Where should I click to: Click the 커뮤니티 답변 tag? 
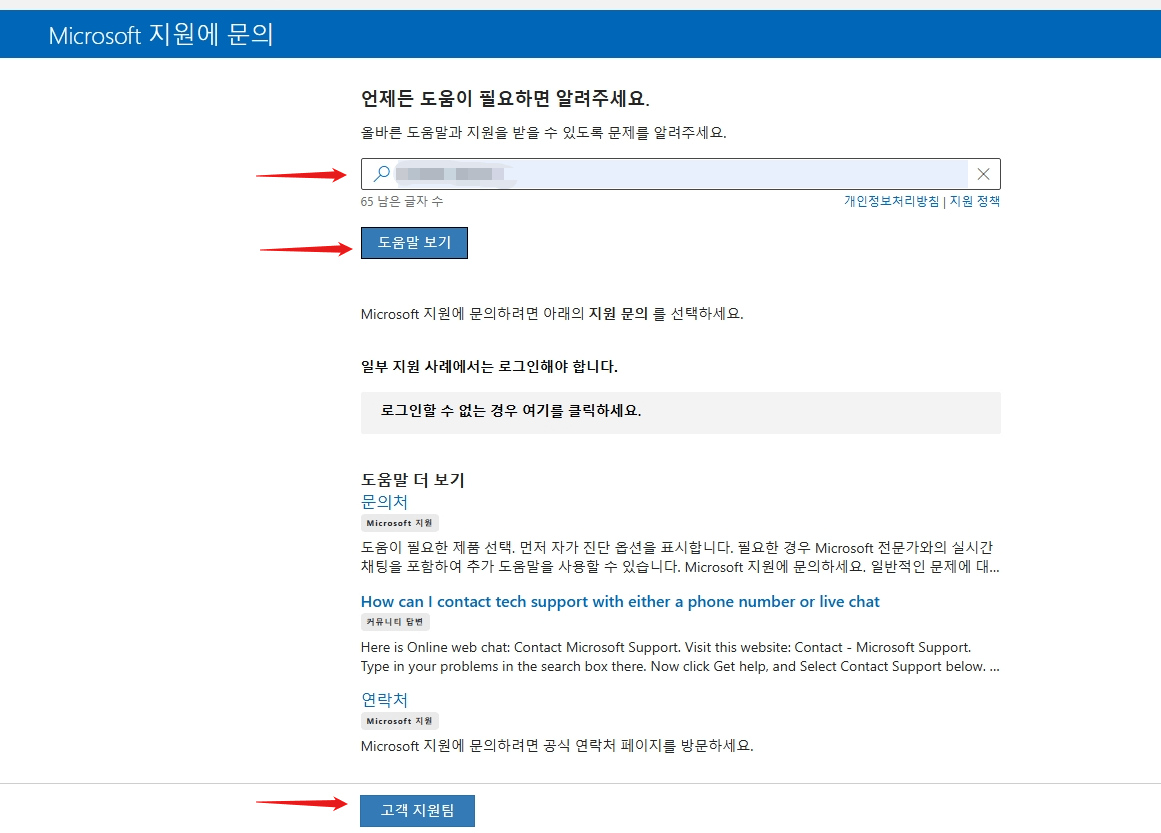pyautogui.click(x=395, y=622)
